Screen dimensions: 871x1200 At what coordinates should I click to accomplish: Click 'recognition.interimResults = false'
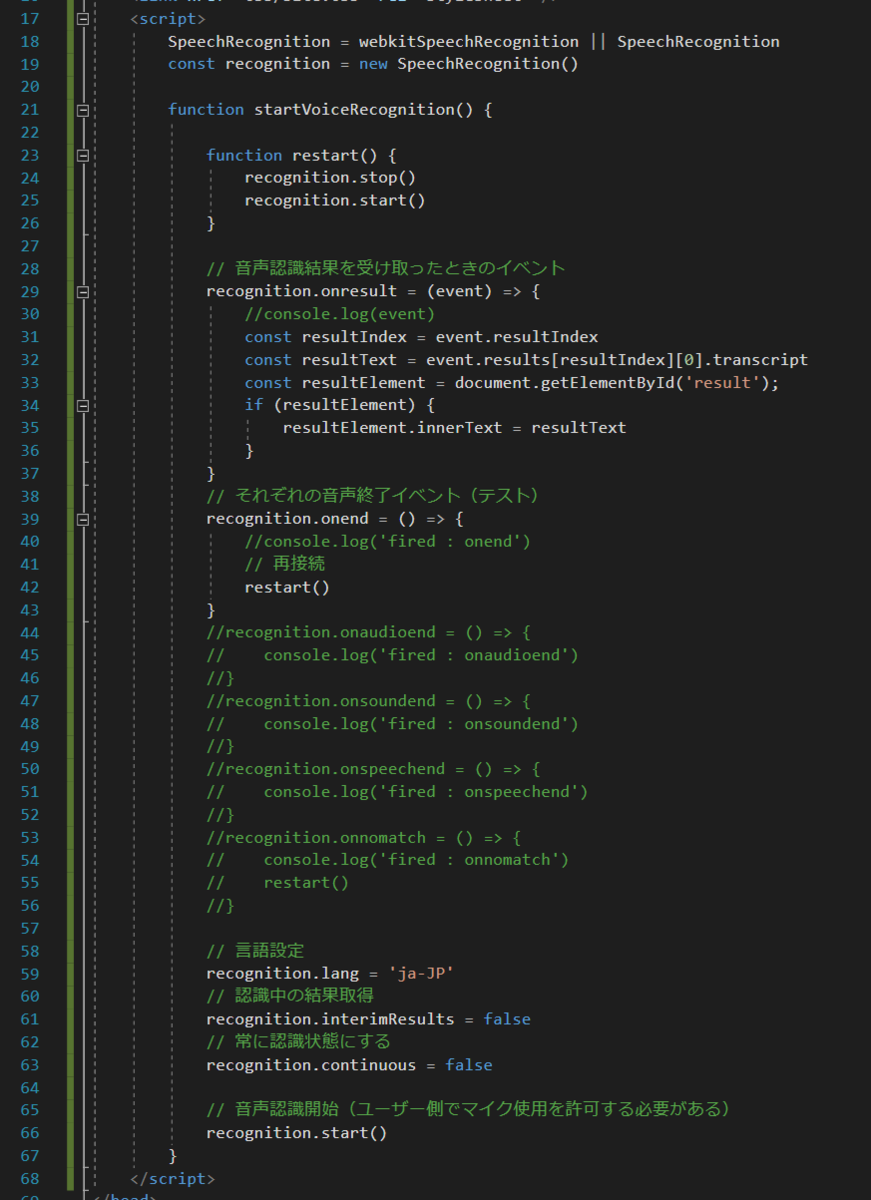368,1019
